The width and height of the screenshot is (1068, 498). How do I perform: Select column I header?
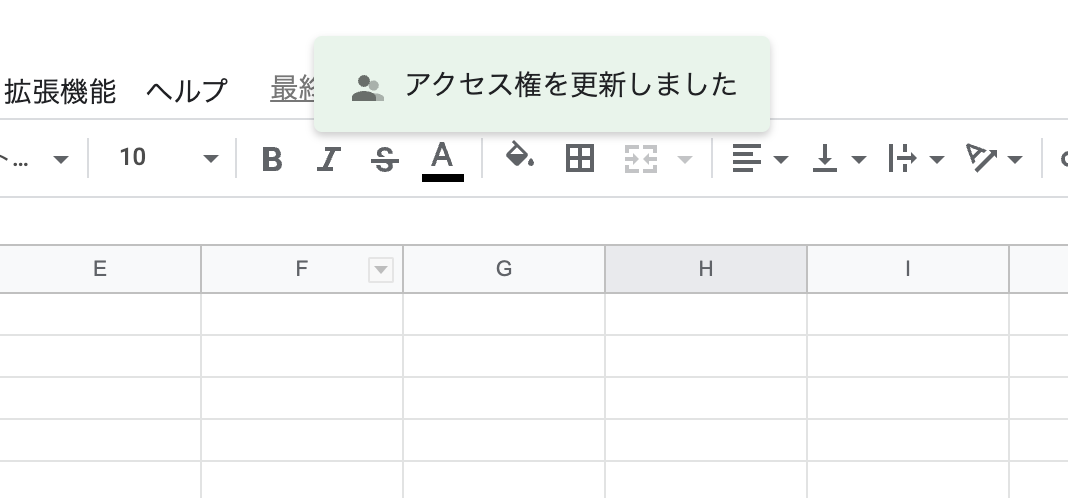click(x=907, y=269)
